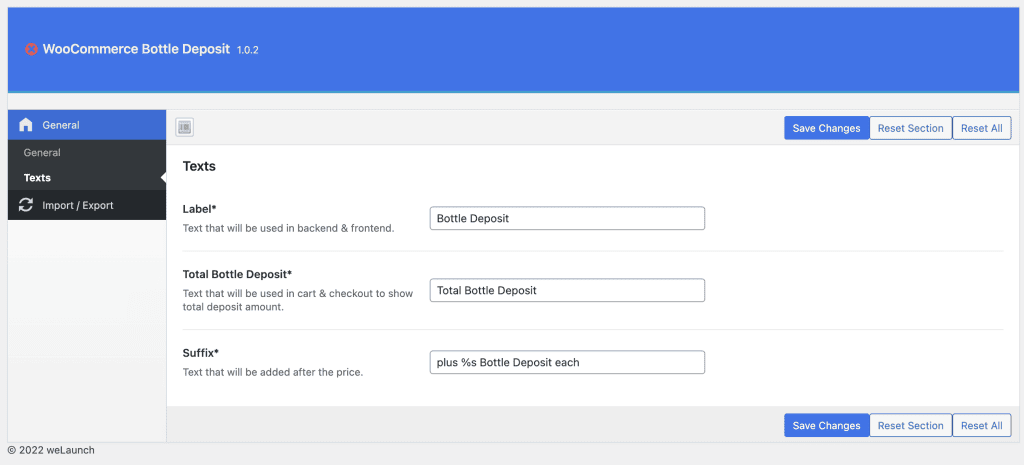This screenshot has height=465, width=1024.
Task: Click the red plugin logo icon in header
Action: 31,49
